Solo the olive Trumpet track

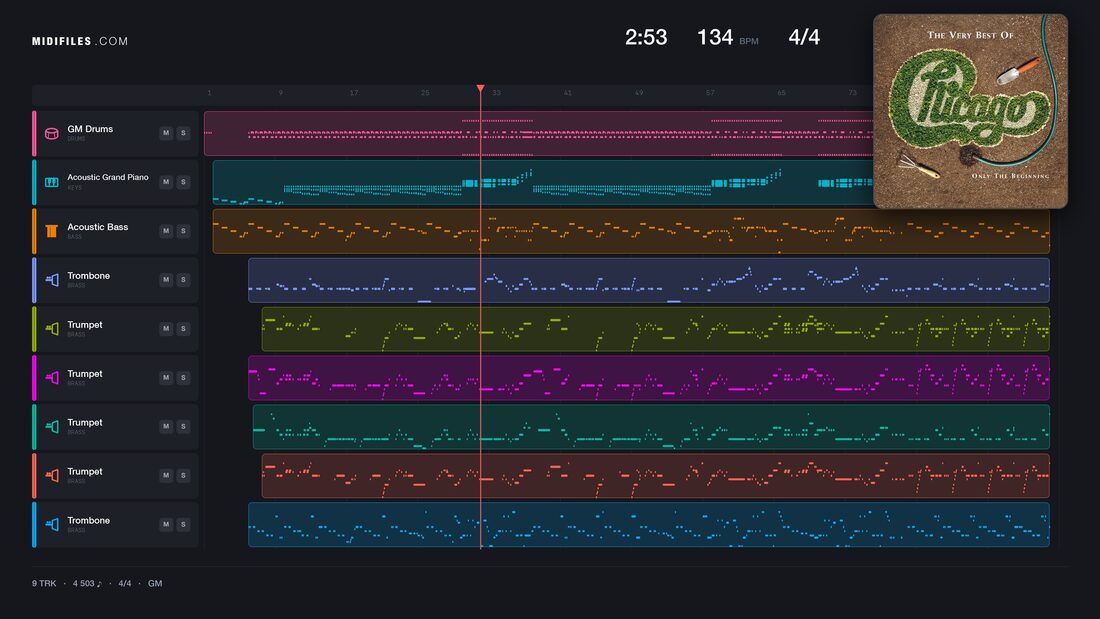pyautogui.click(x=183, y=329)
